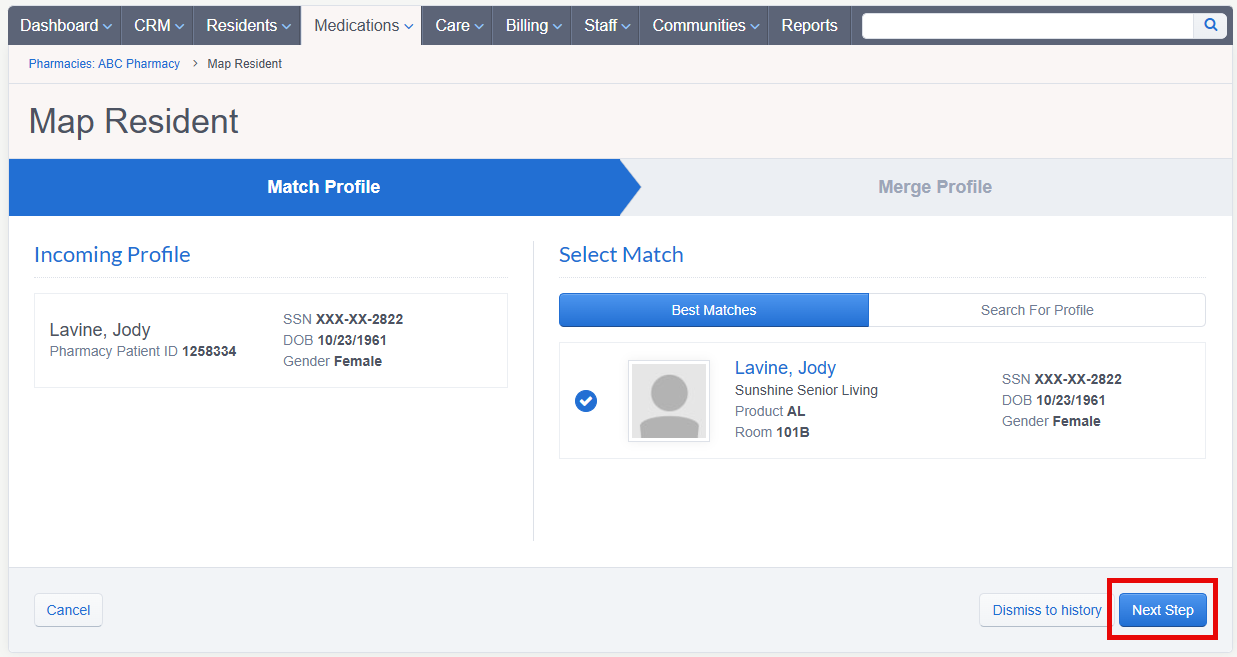Go to the Reports menu item

click(809, 26)
